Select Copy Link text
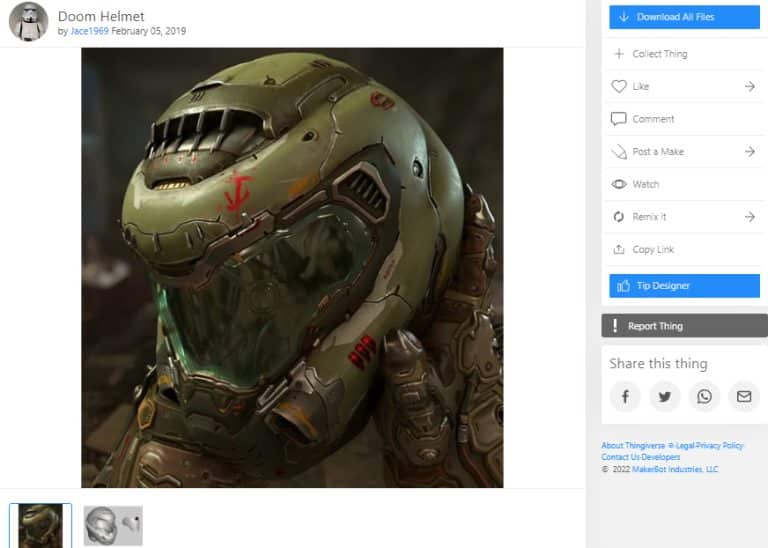The height and width of the screenshot is (548, 768). 653,249
